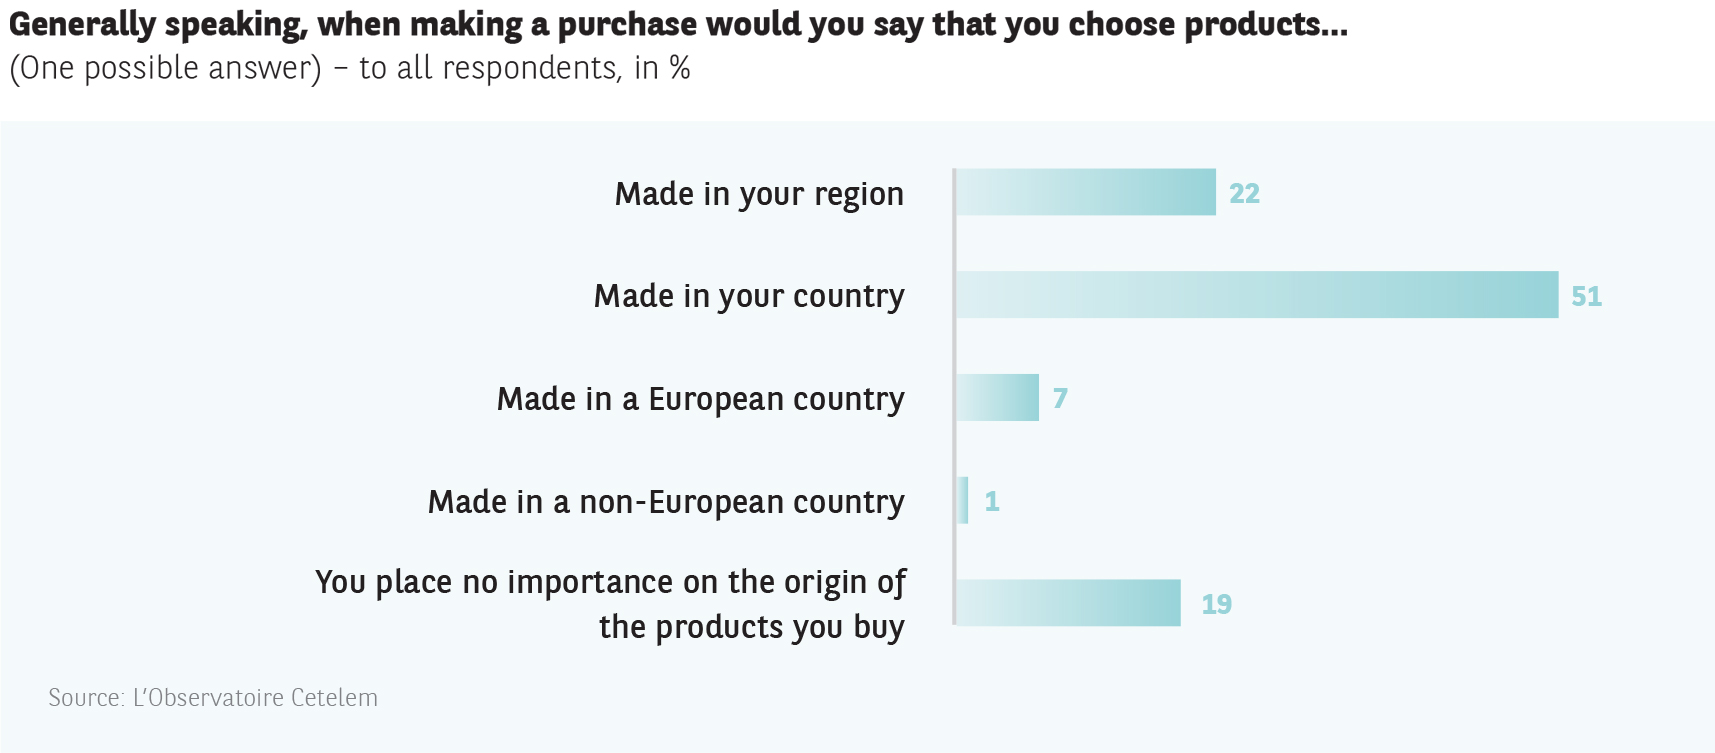The height and width of the screenshot is (753, 1715).
Task: Click the 'You place no importance' text line
Action: tap(610, 582)
